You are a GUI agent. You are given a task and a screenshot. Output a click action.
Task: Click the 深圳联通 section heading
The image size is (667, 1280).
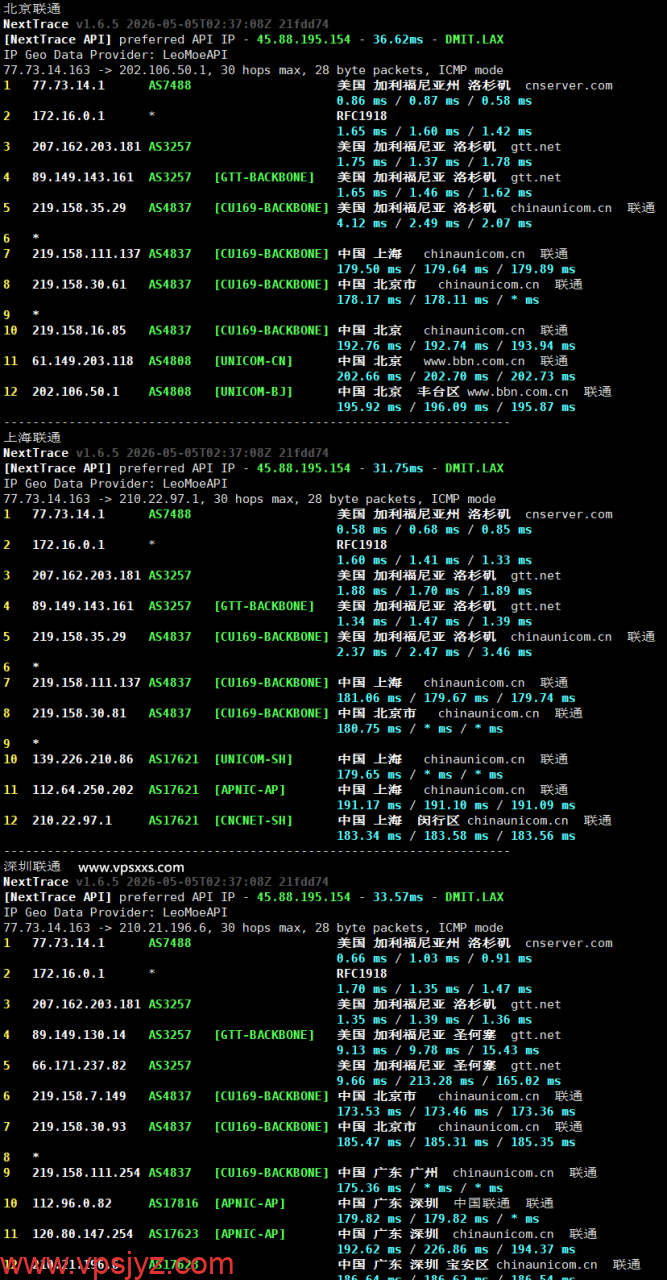(32, 866)
